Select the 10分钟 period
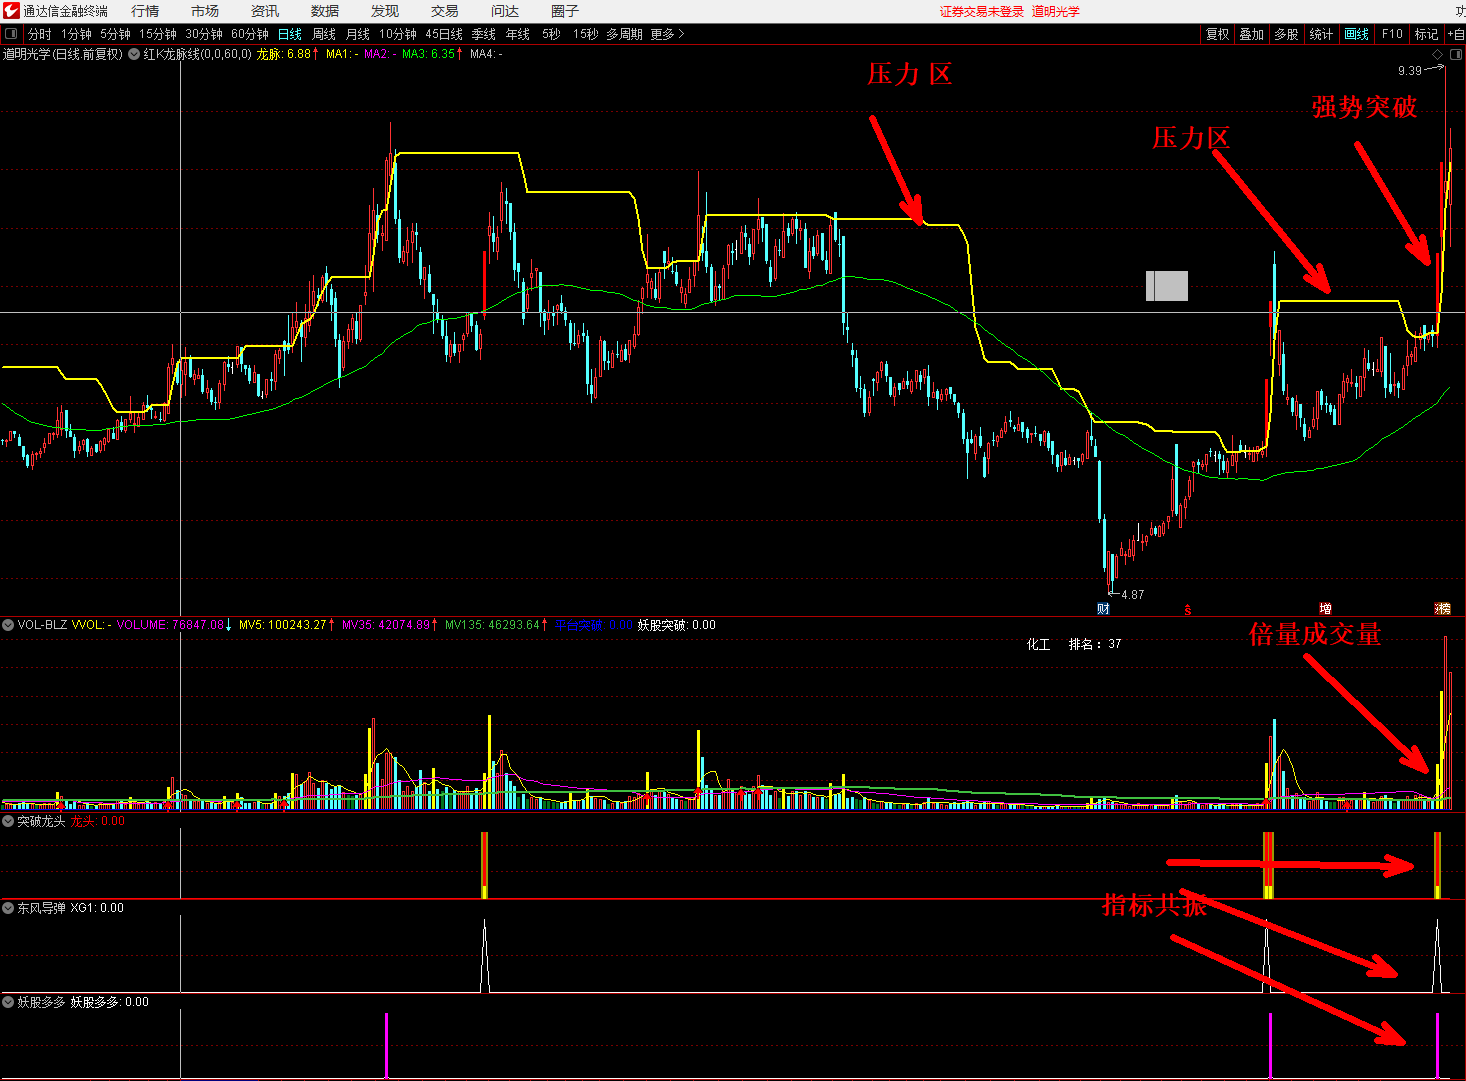The height and width of the screenshot is (1081, 1466). pos(397,34)
